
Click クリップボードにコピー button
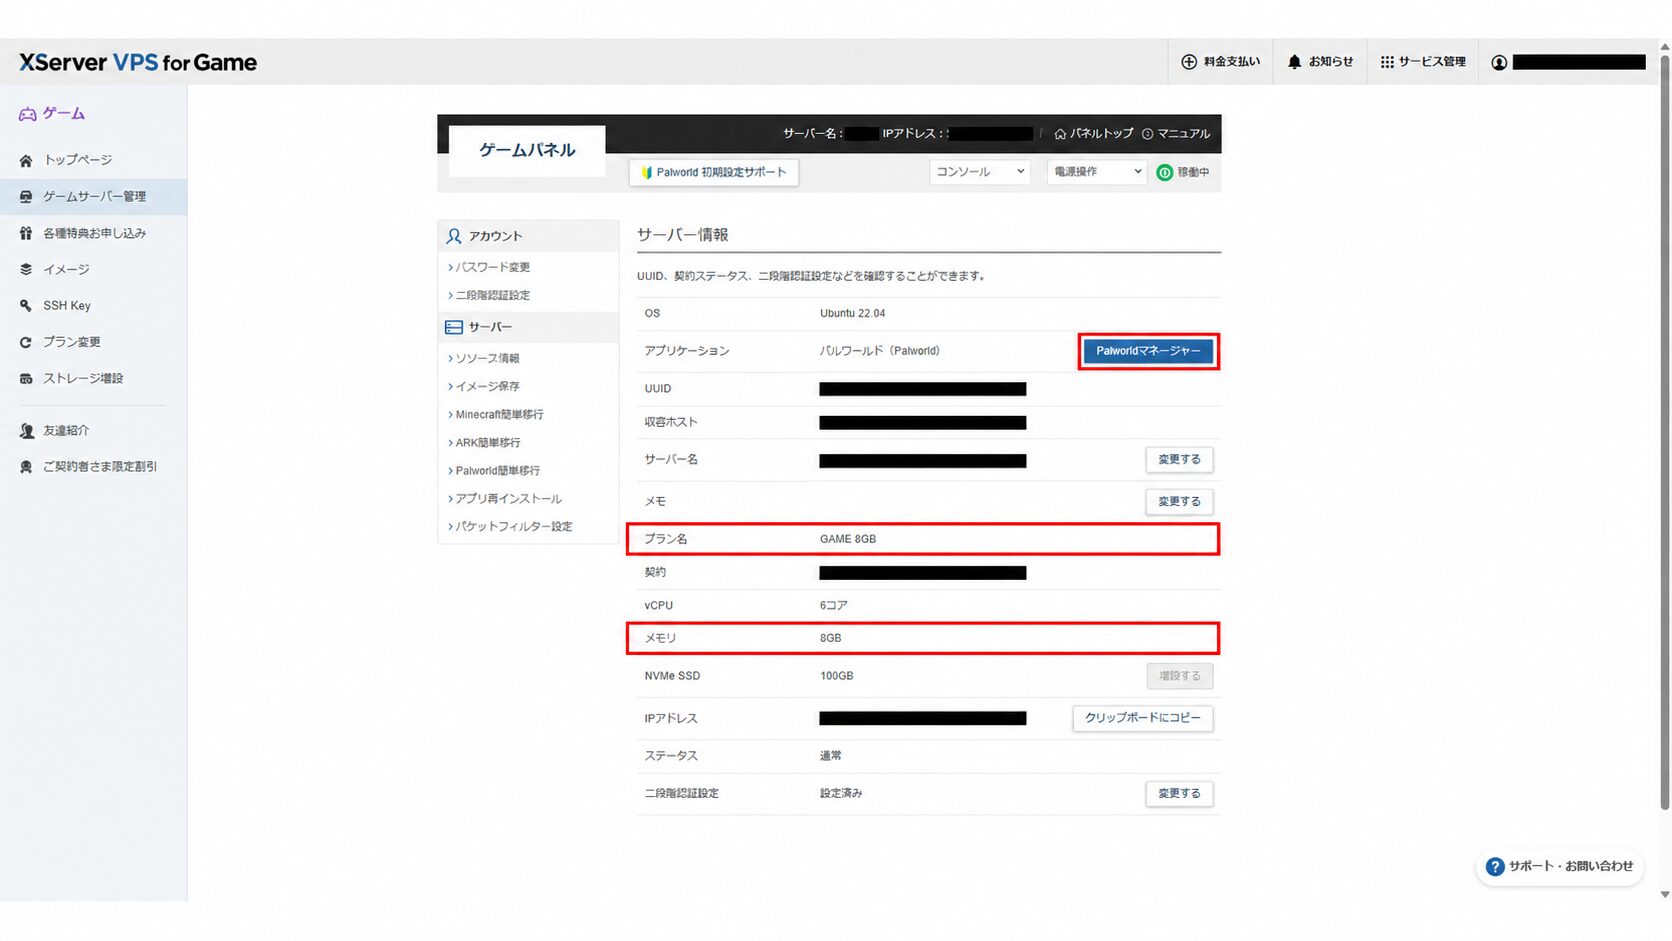coord(1142,718)
